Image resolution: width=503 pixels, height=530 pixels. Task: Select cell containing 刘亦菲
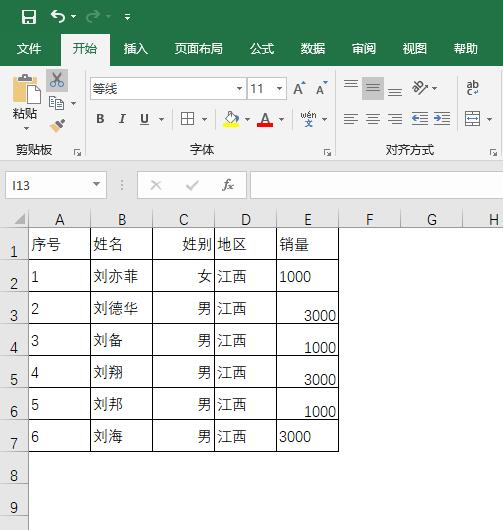pos(121,276)
